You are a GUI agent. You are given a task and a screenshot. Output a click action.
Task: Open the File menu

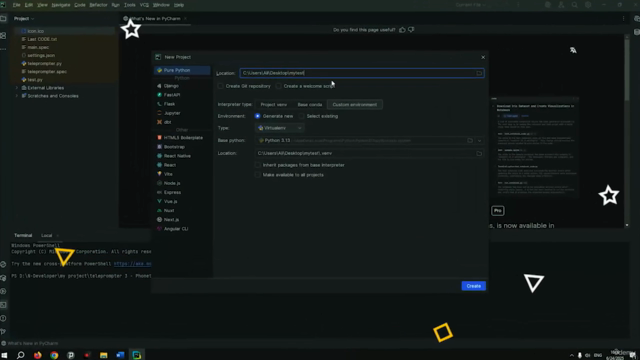coord(16,5)
